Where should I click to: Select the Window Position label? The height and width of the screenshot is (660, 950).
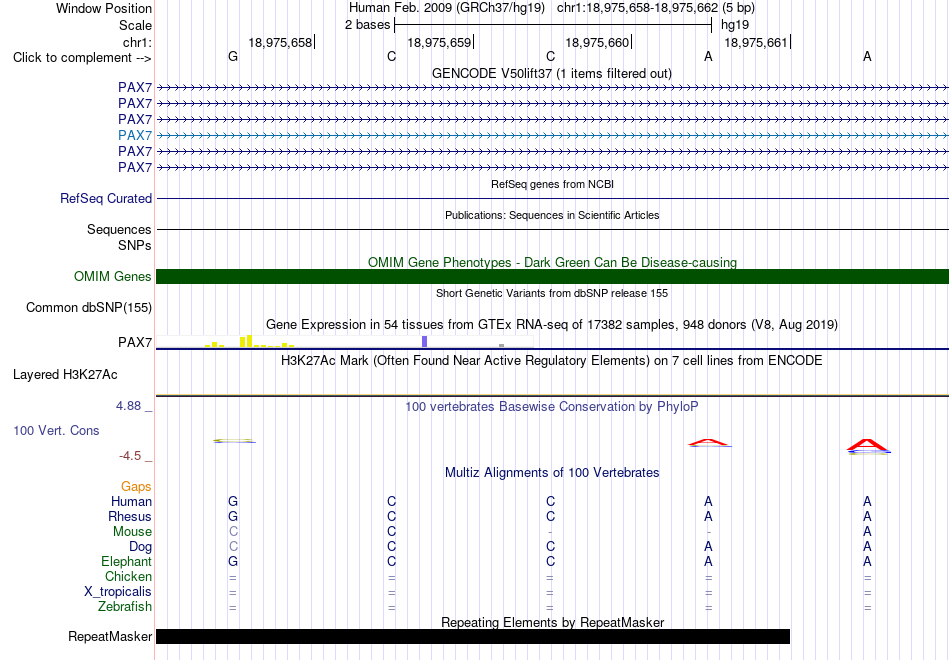click(104, 8)
